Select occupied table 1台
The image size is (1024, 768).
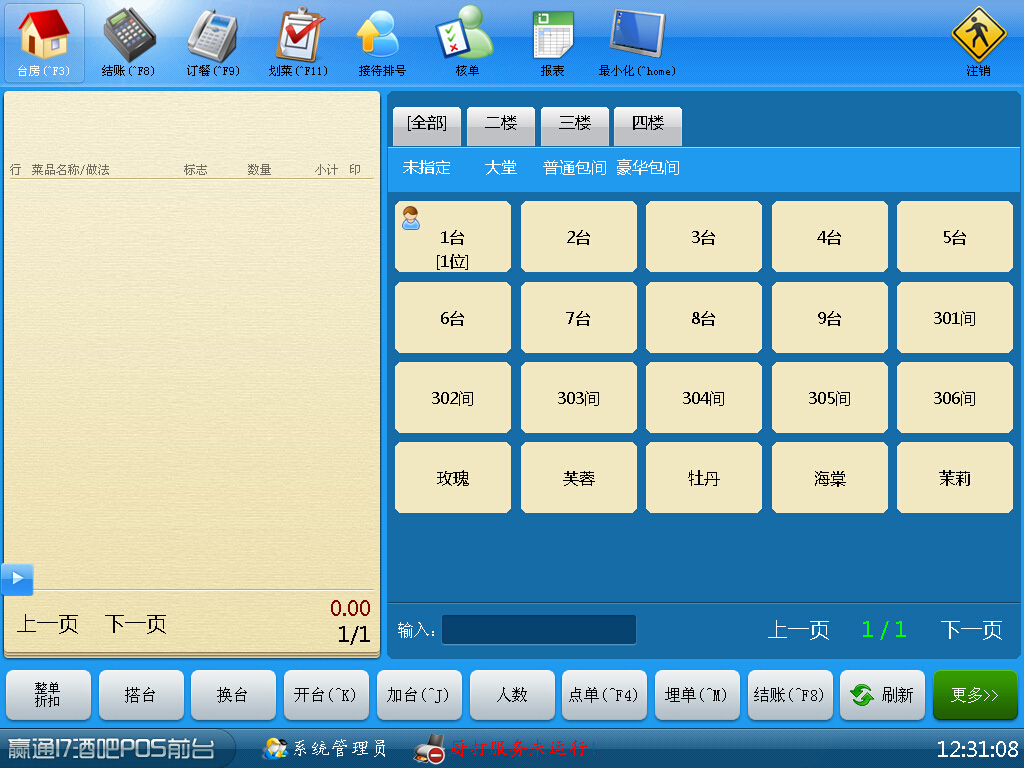point(453,238)
